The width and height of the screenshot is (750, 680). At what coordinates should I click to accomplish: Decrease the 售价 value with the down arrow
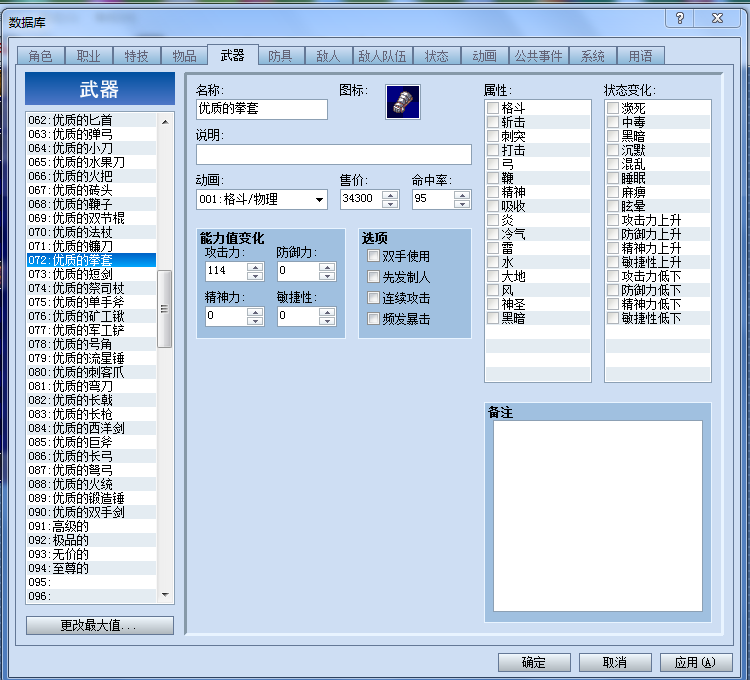point(390,204)
